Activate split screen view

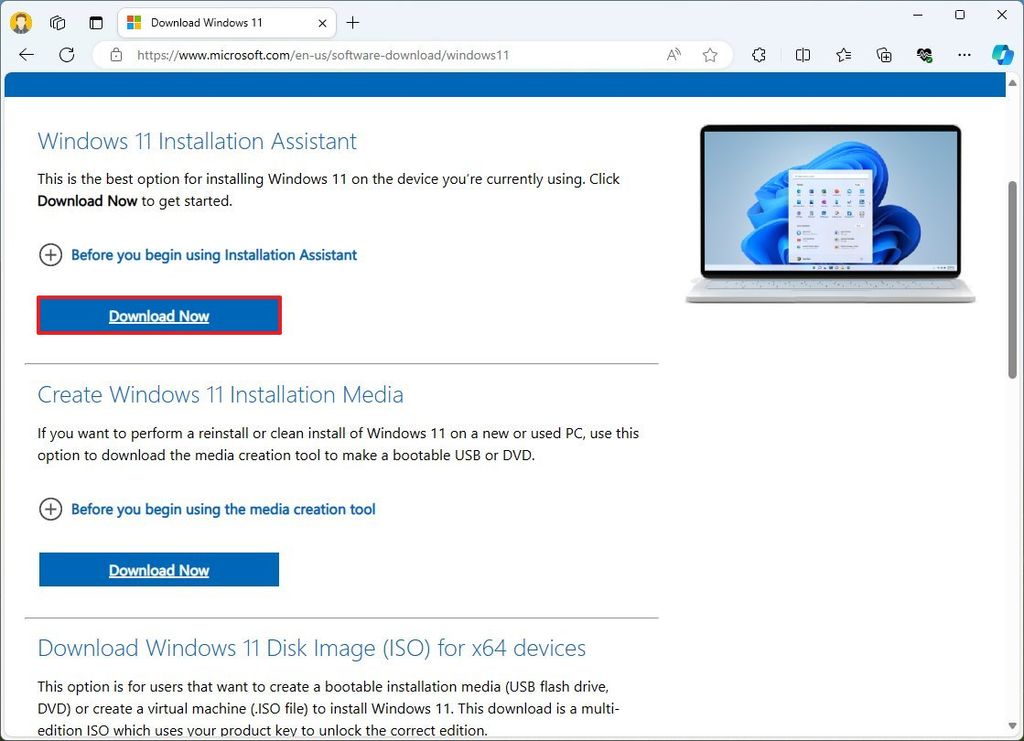coord(803,55)
